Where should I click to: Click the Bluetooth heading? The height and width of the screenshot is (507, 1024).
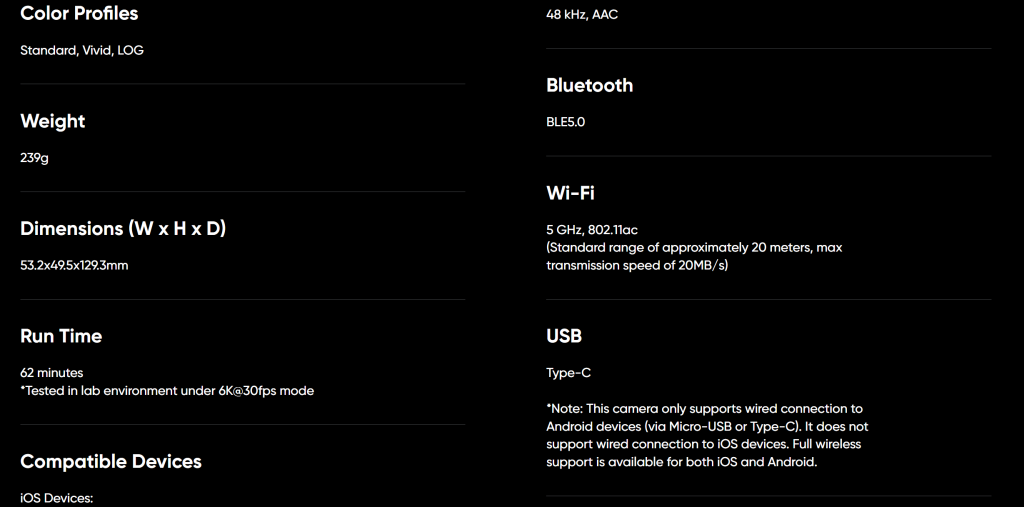coord(590,86)
